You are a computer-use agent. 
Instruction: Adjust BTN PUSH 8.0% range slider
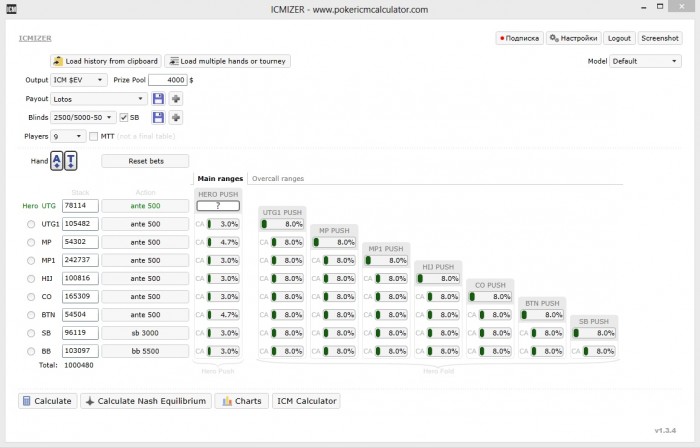(x=542, y=315)
